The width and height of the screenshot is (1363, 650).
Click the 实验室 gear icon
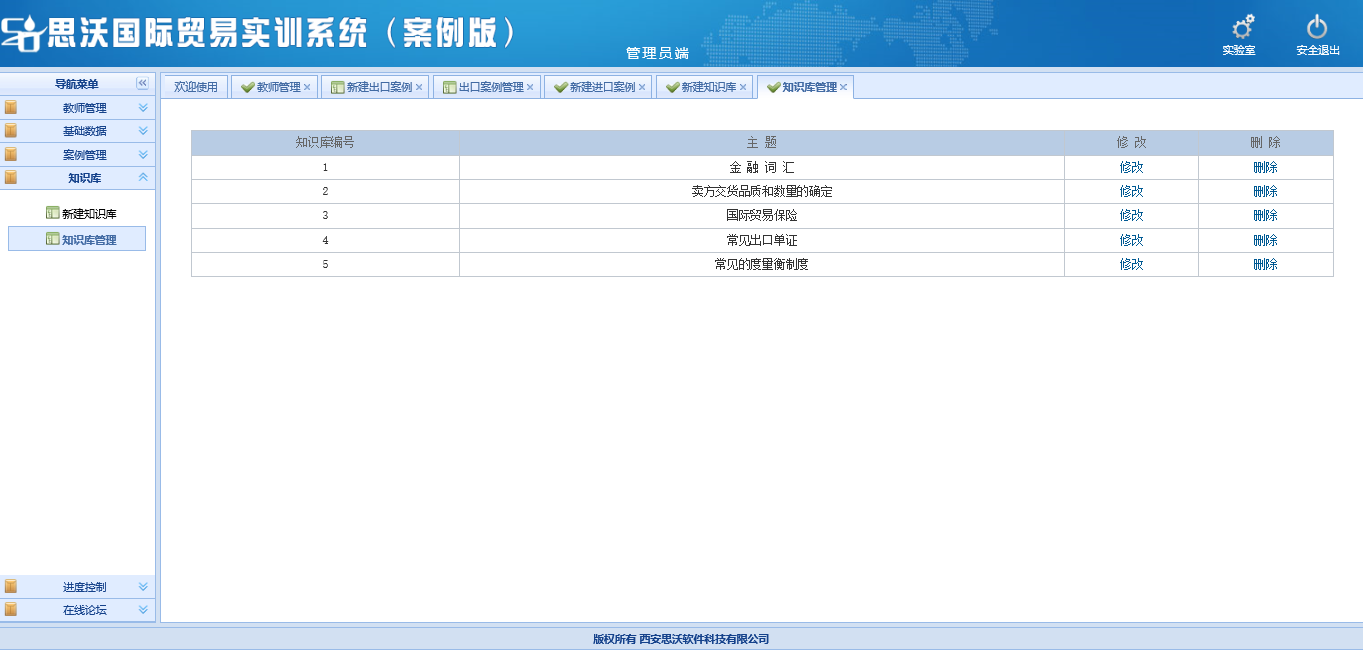coord(1241,28)
